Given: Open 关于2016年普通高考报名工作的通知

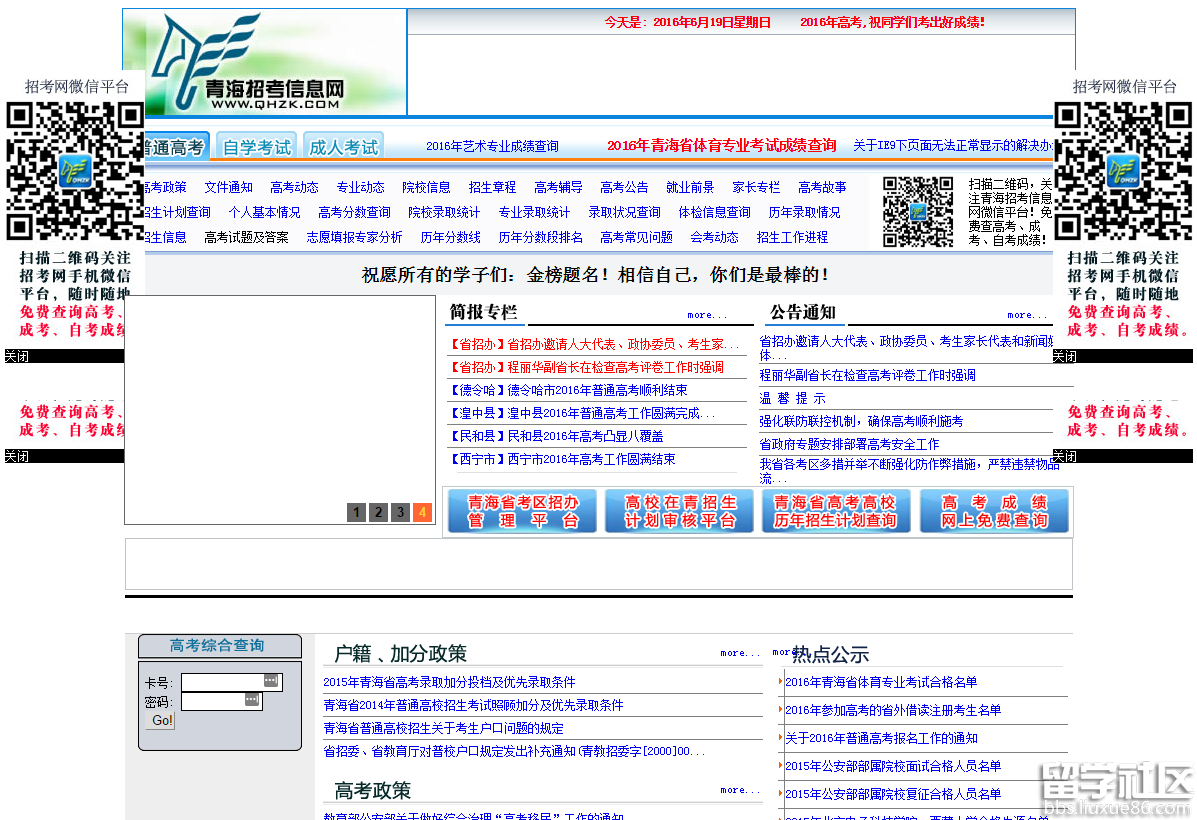Looking at the screenshot, I should pyautogui.click(x=881, y=738).
